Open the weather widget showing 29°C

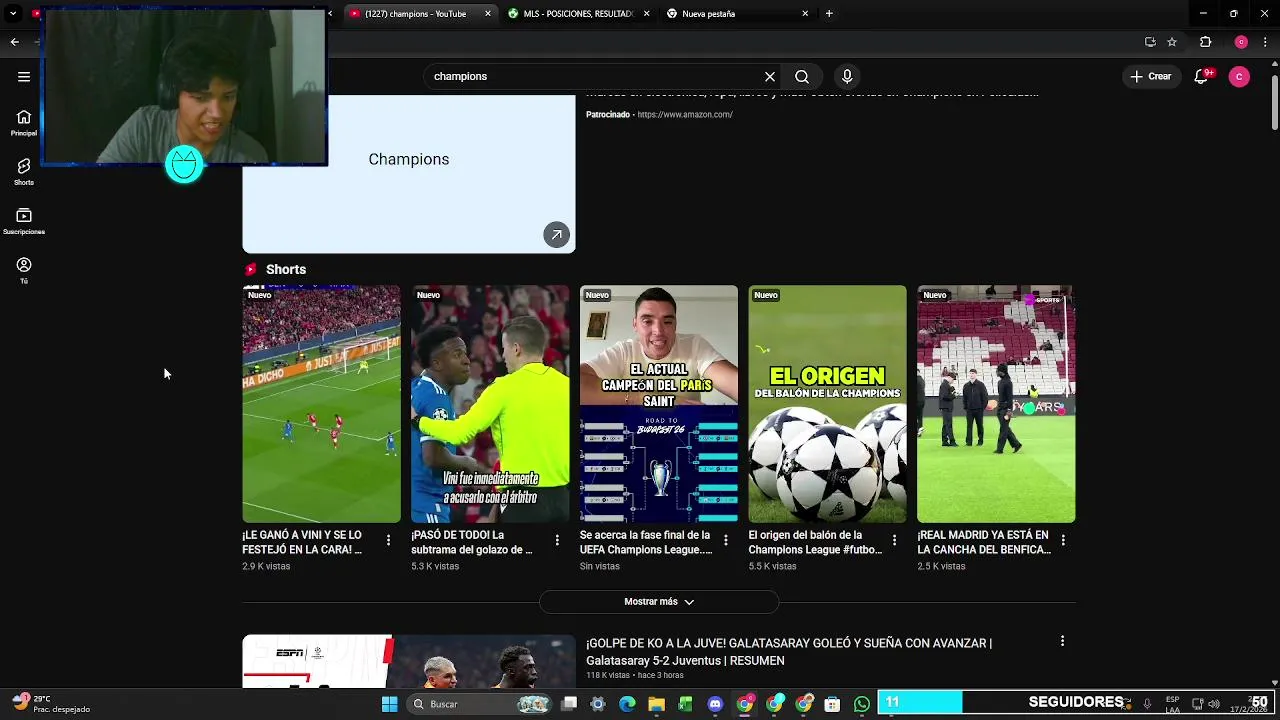point(50,704)
